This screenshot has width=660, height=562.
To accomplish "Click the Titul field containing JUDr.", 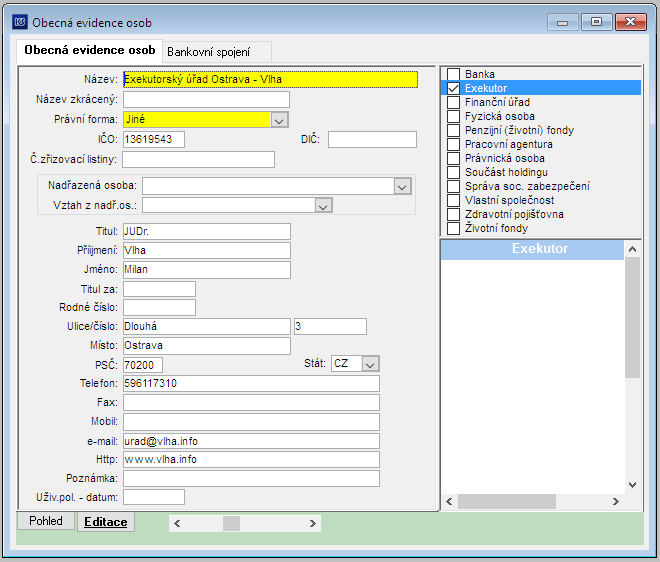I will [207, 232].
